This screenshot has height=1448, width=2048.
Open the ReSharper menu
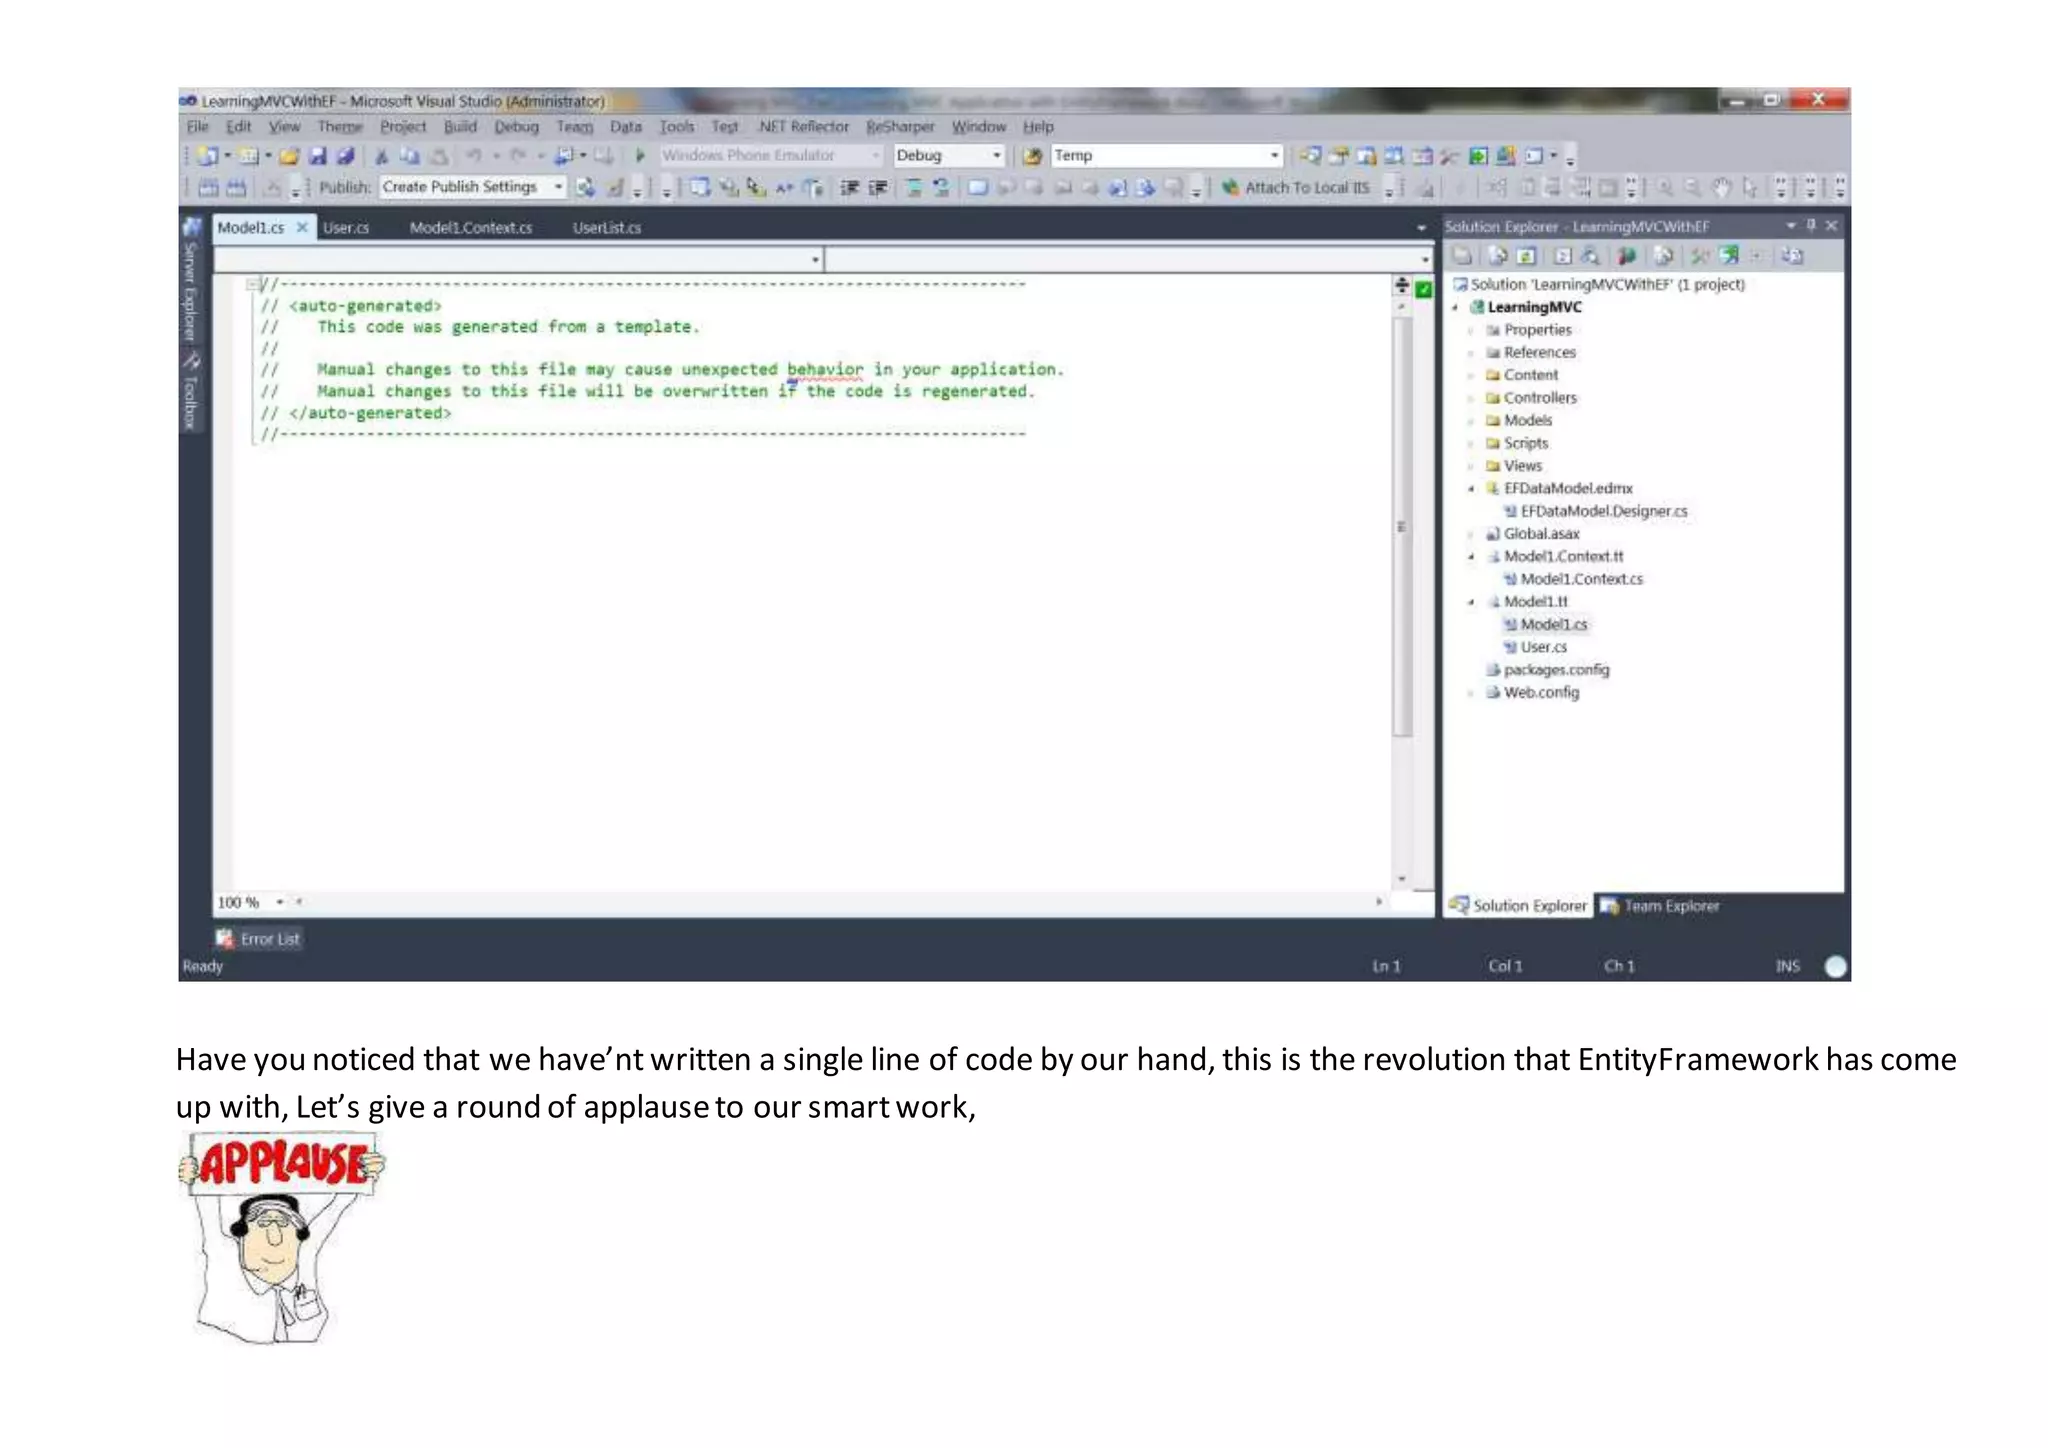point(899,127)
